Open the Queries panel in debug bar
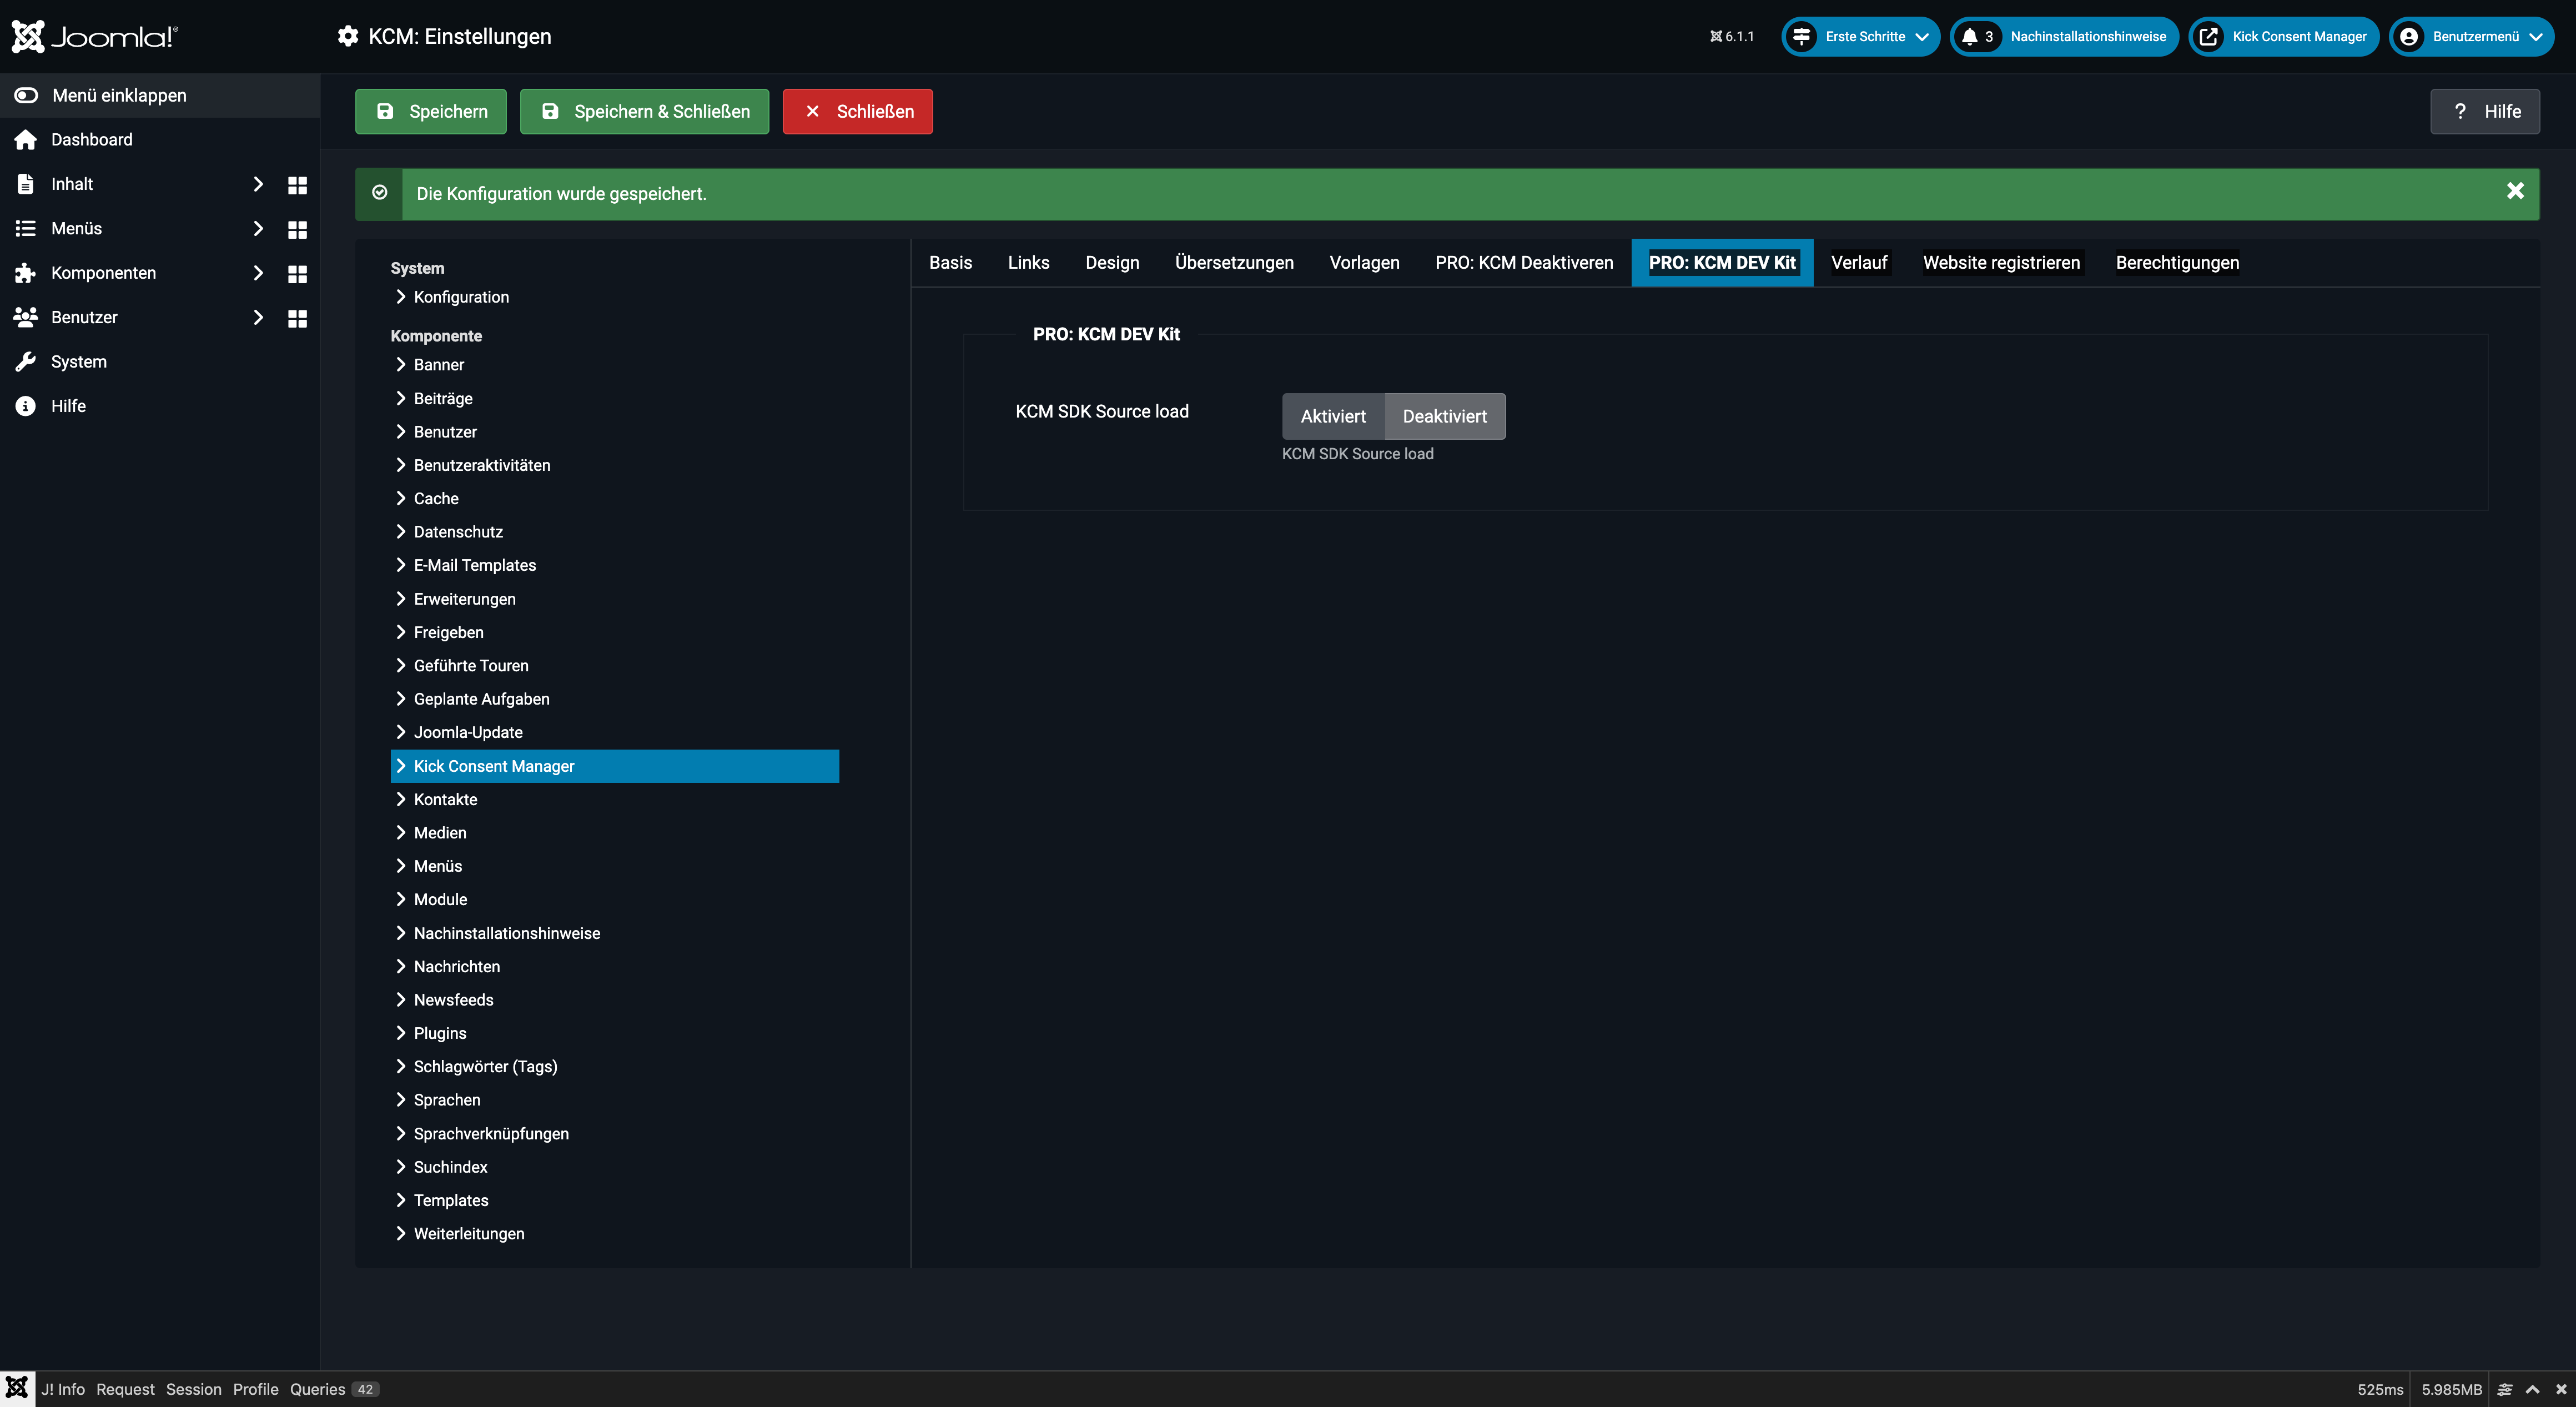 (334, 1389)
